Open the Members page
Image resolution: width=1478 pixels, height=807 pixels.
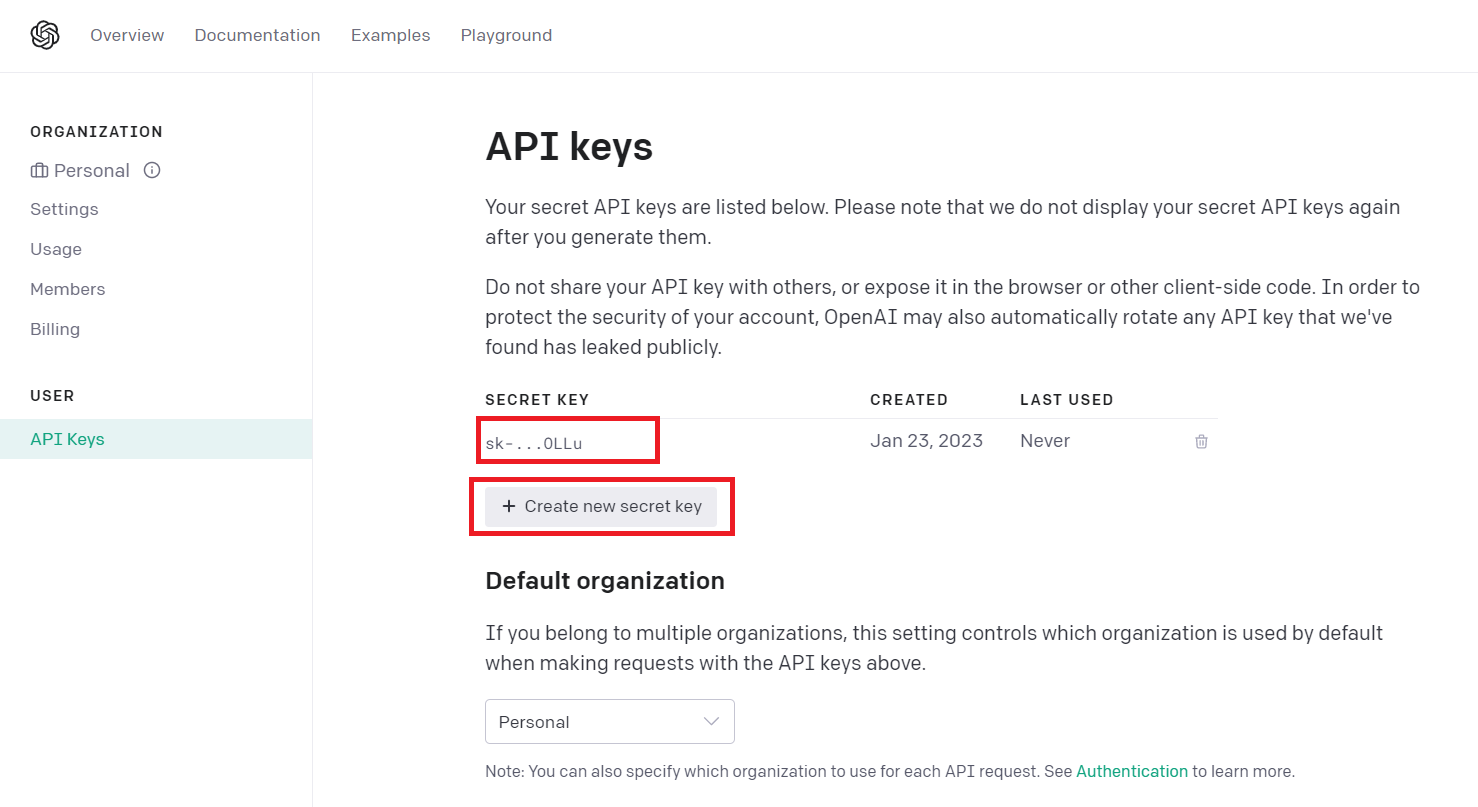[67, 289]
